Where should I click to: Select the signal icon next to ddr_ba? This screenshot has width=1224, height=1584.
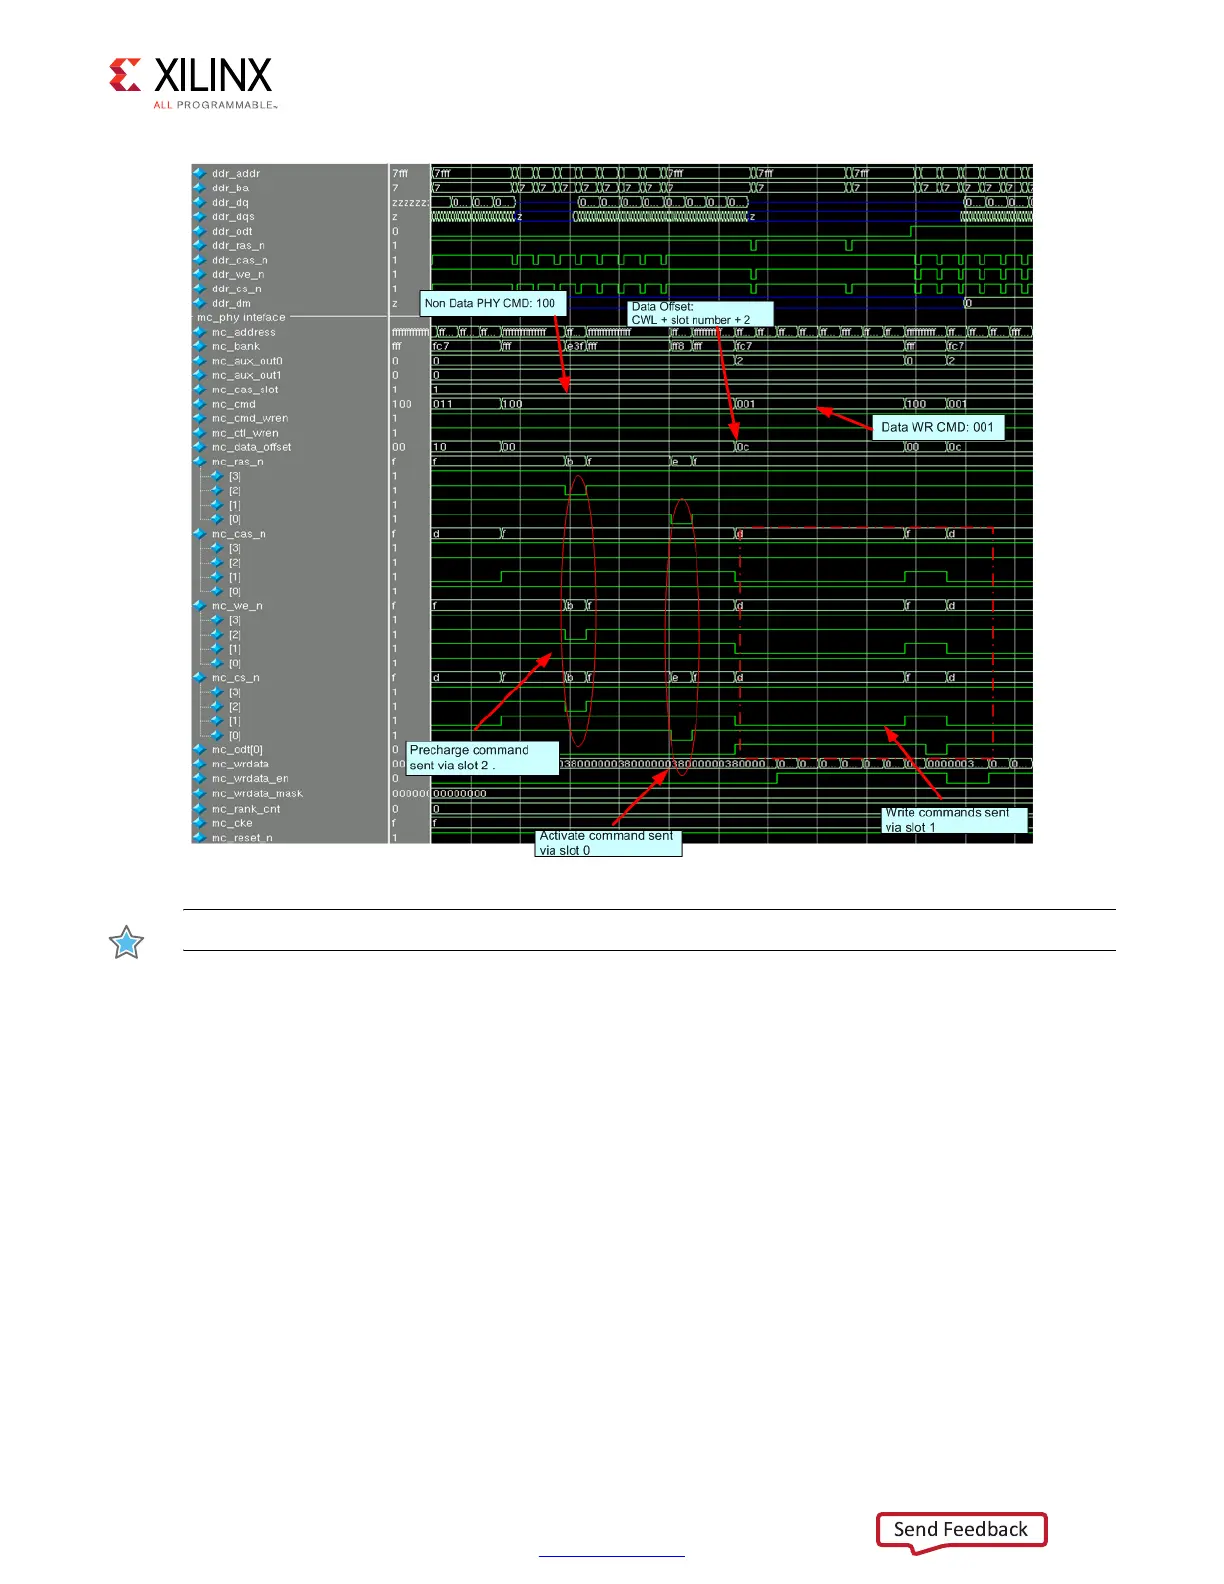[200, 188]
